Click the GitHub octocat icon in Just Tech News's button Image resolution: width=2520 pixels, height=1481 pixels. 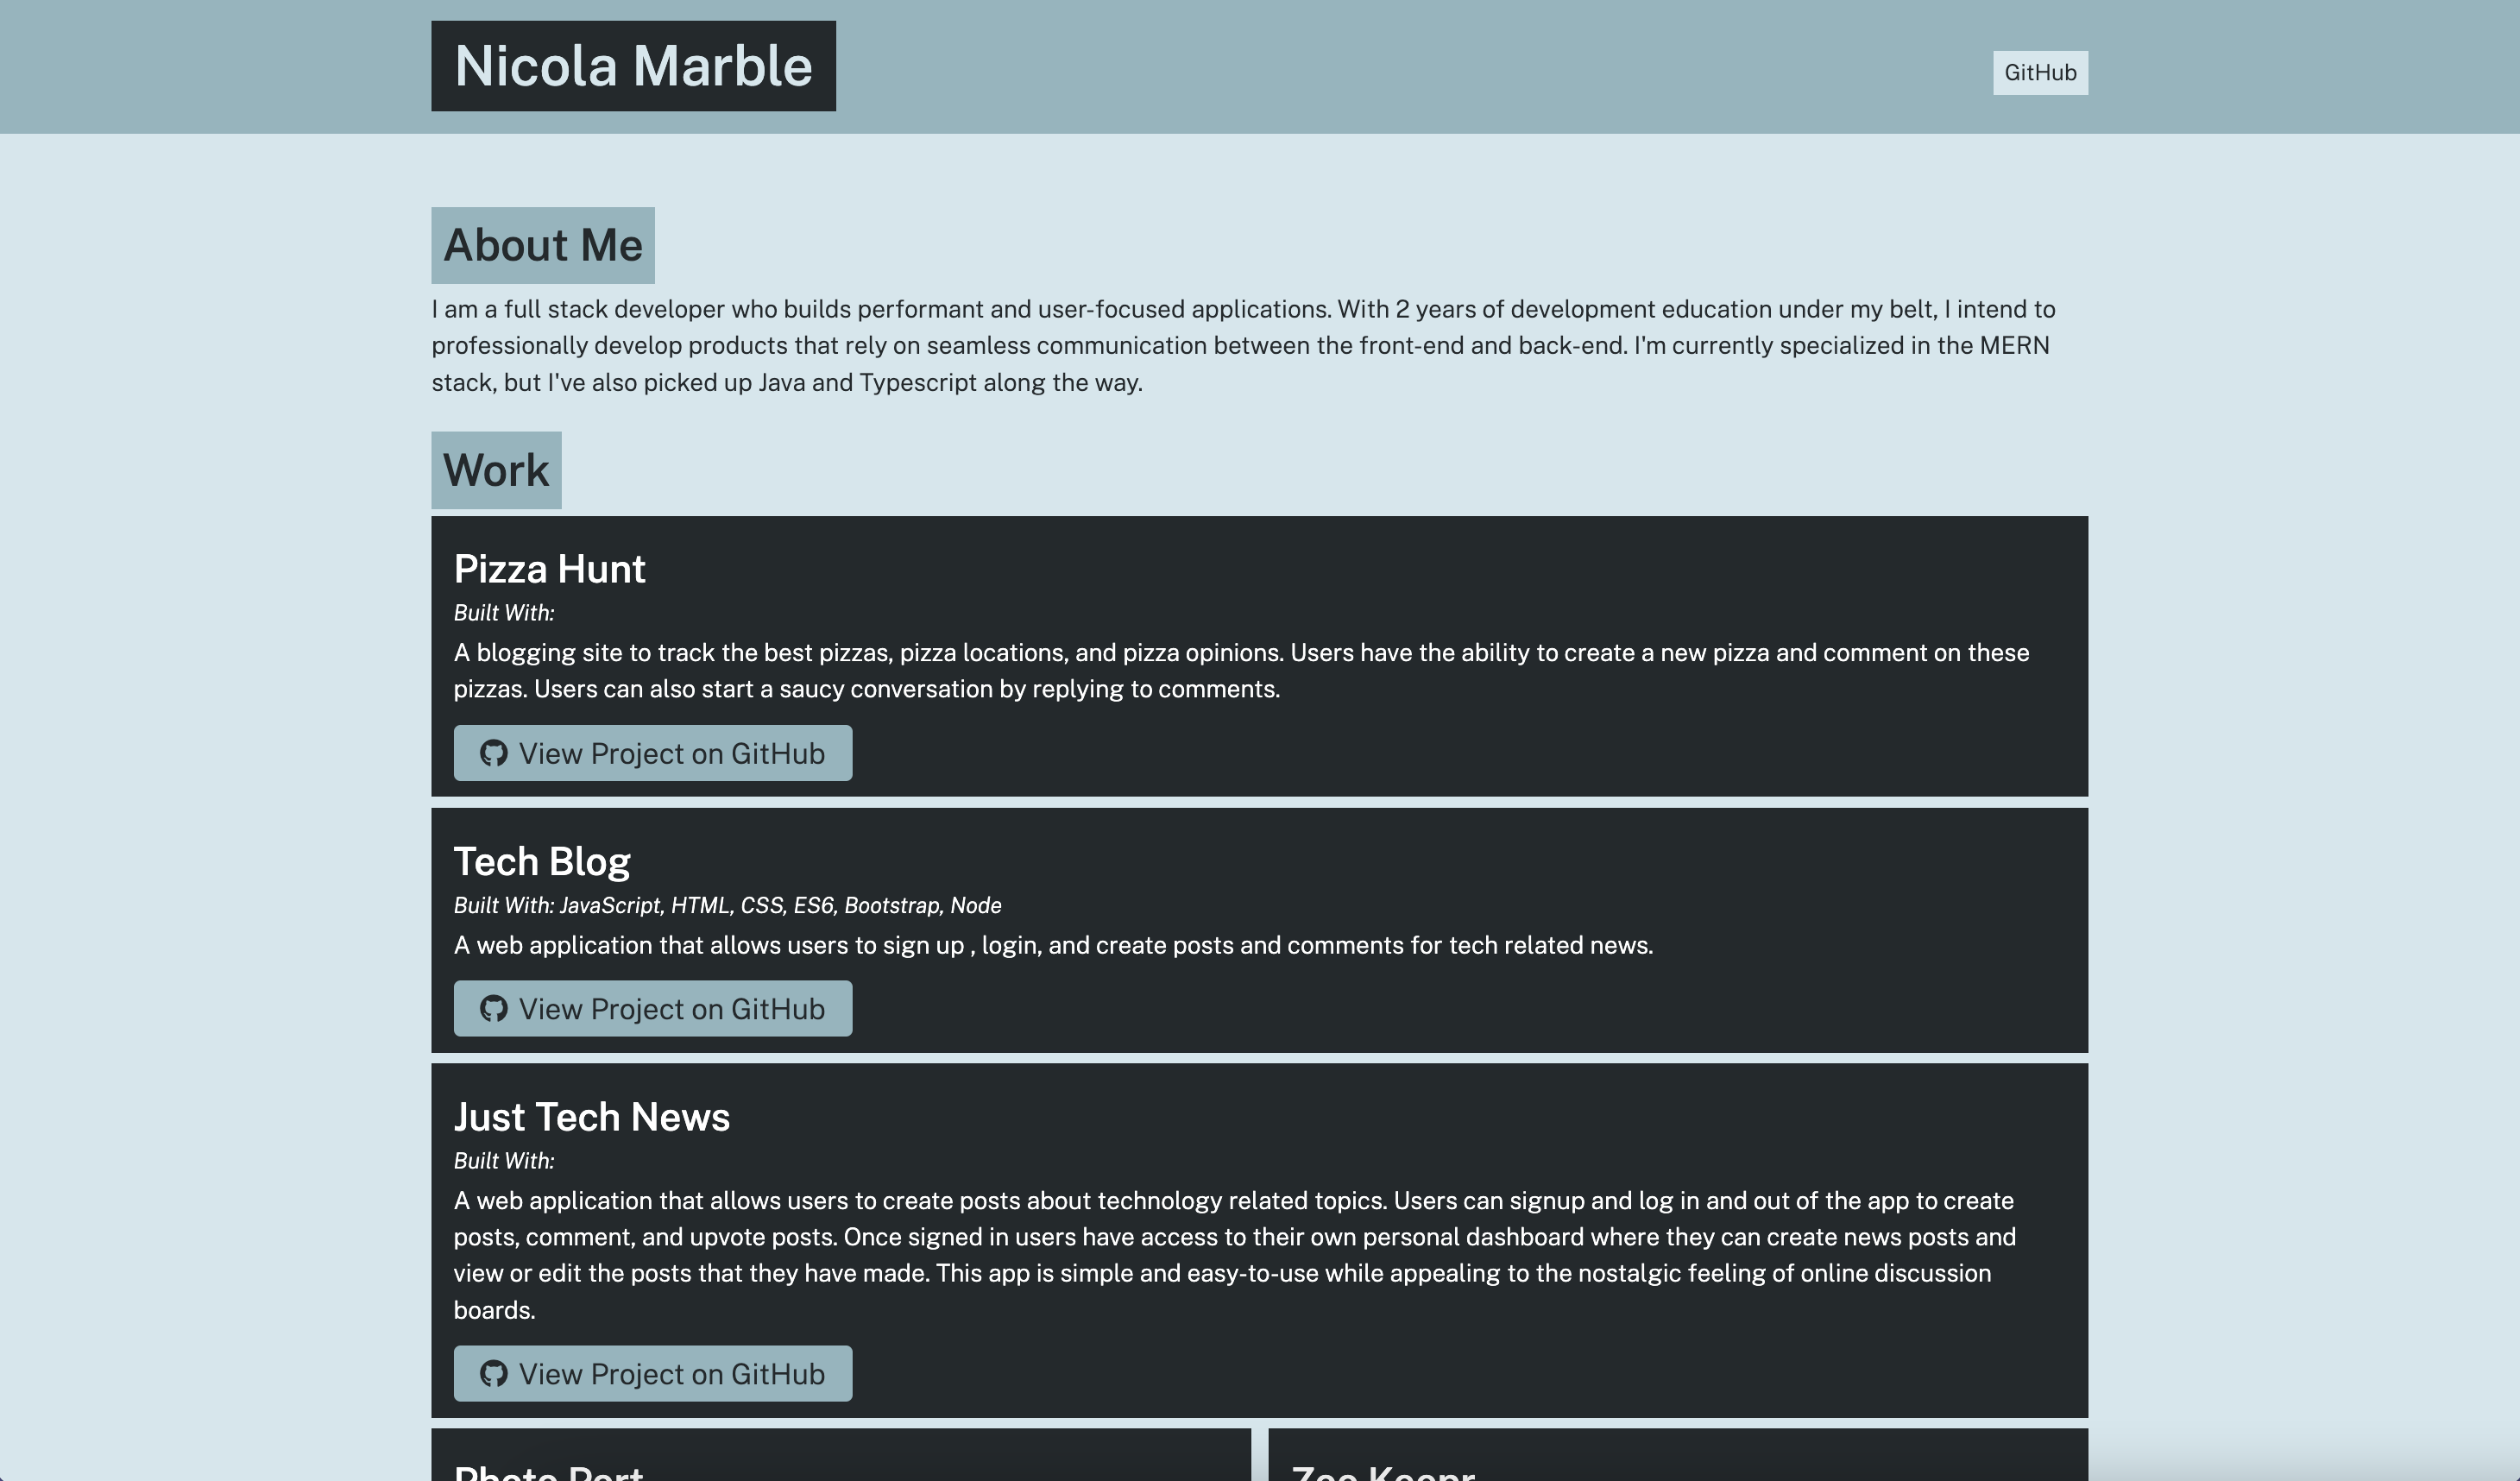(494, 1373)
